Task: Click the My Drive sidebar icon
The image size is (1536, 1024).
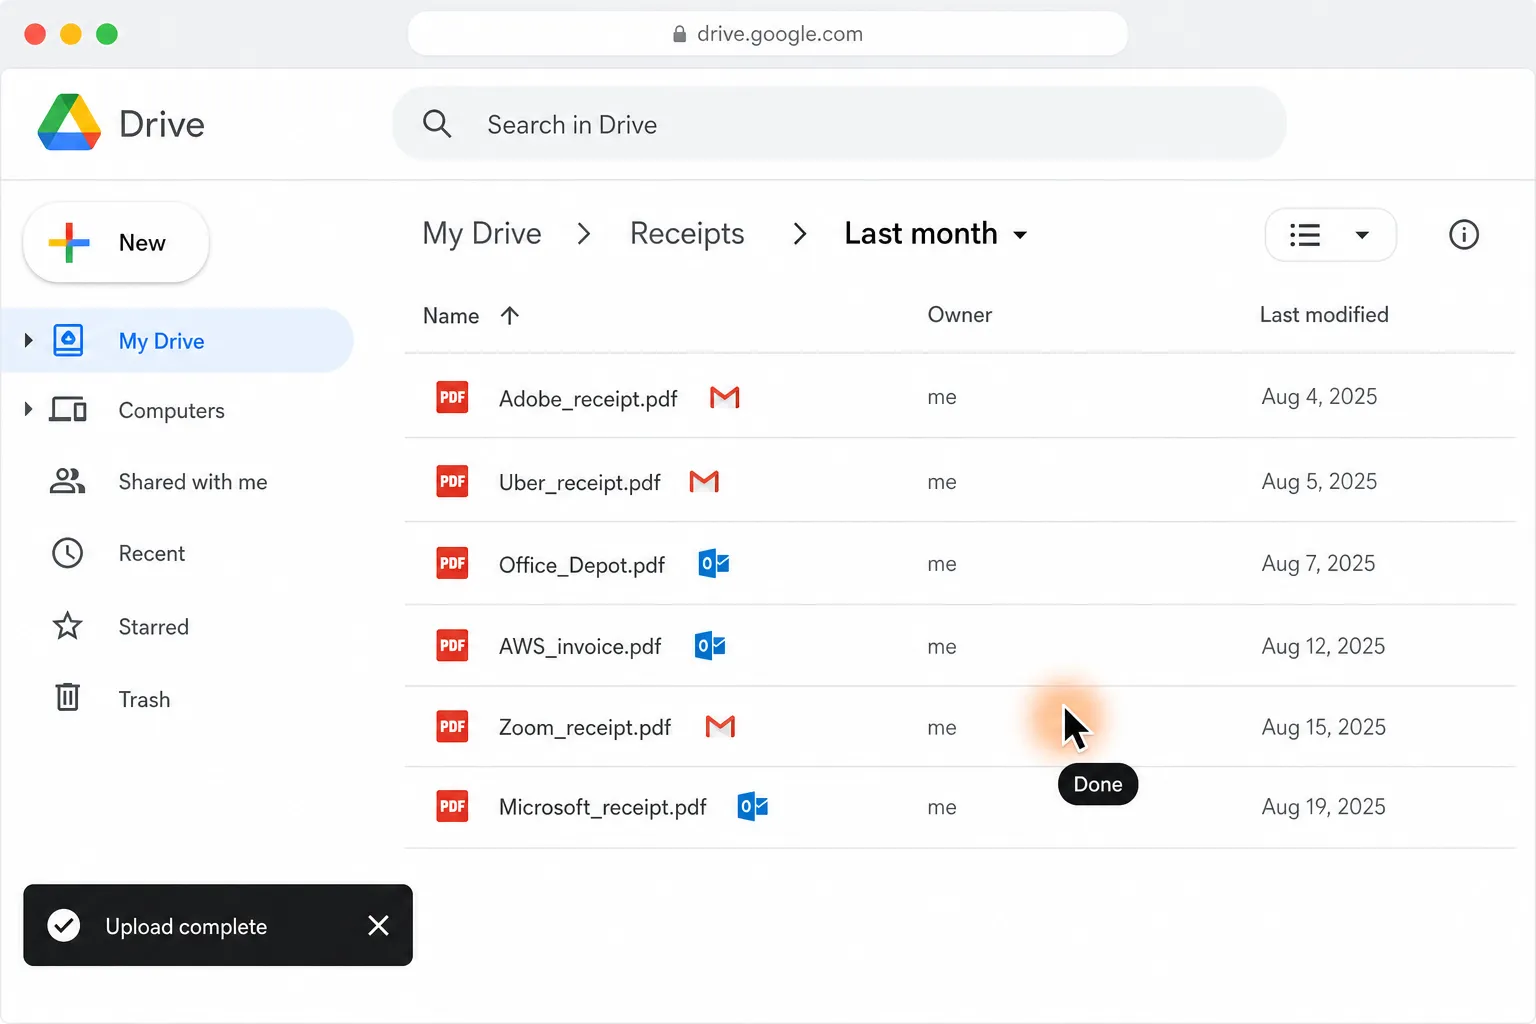Action: tap(68, 341)
